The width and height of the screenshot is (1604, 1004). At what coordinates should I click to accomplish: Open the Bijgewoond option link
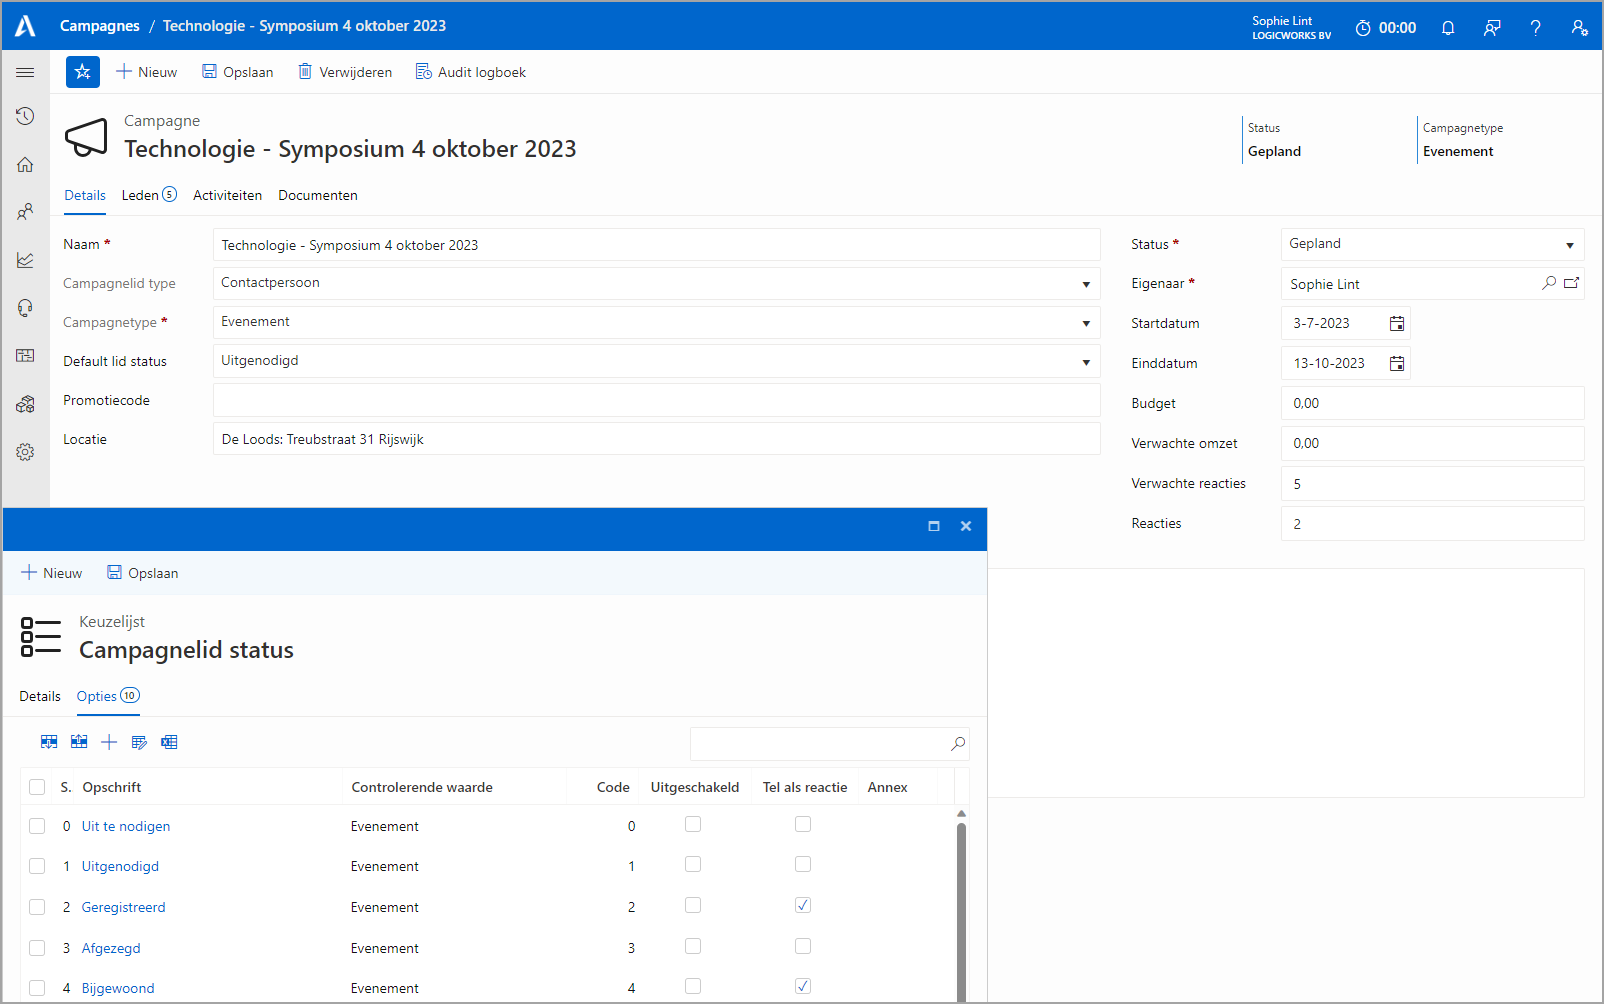coord(118,988)
